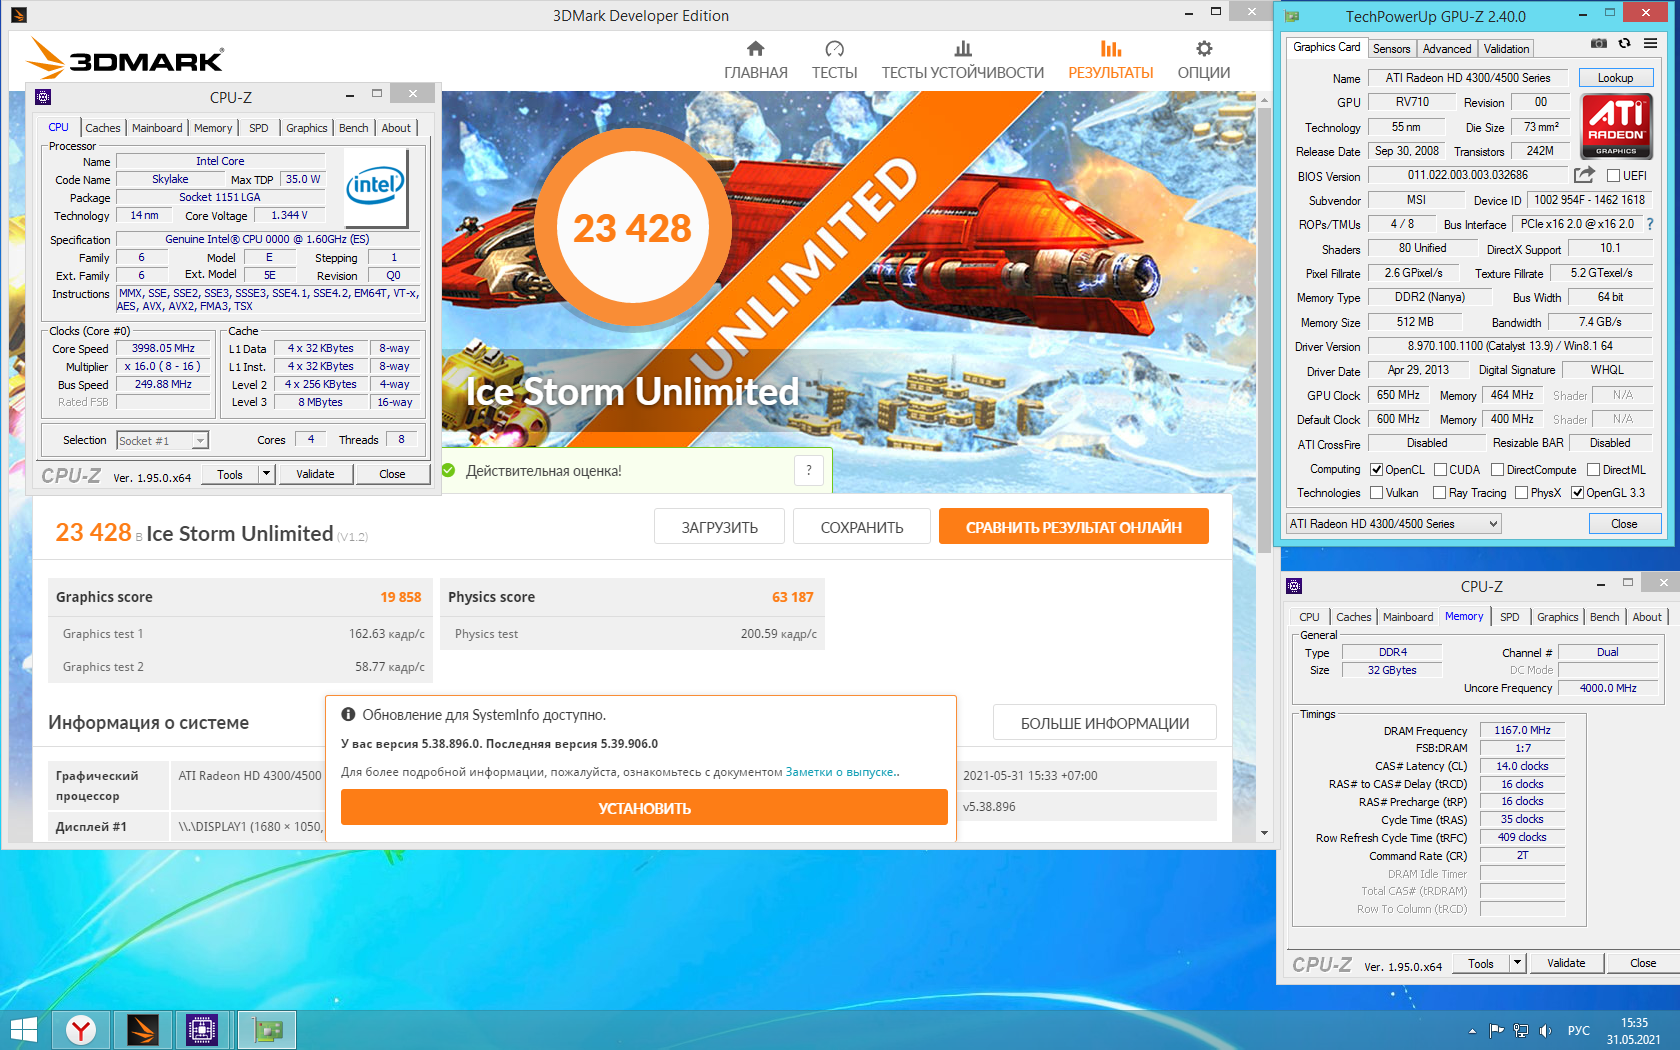Toggle the DirectCompute checkbox

pyautogui.click(x=1498, y=470)
